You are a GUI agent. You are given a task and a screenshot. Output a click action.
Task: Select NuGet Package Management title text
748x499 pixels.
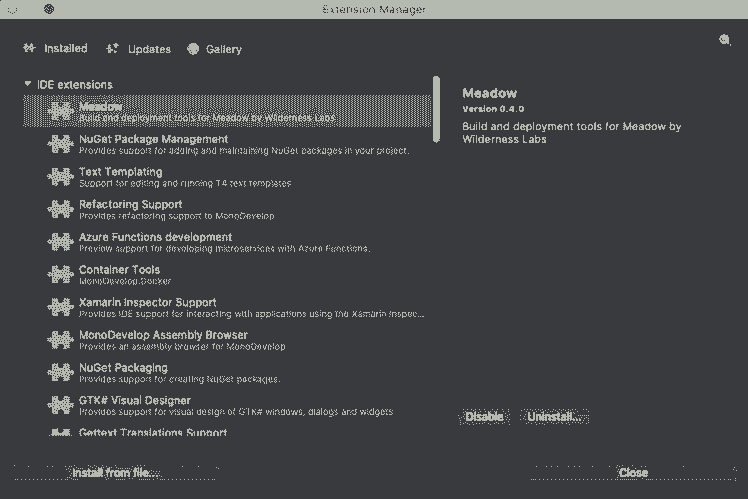coord(154,139)
